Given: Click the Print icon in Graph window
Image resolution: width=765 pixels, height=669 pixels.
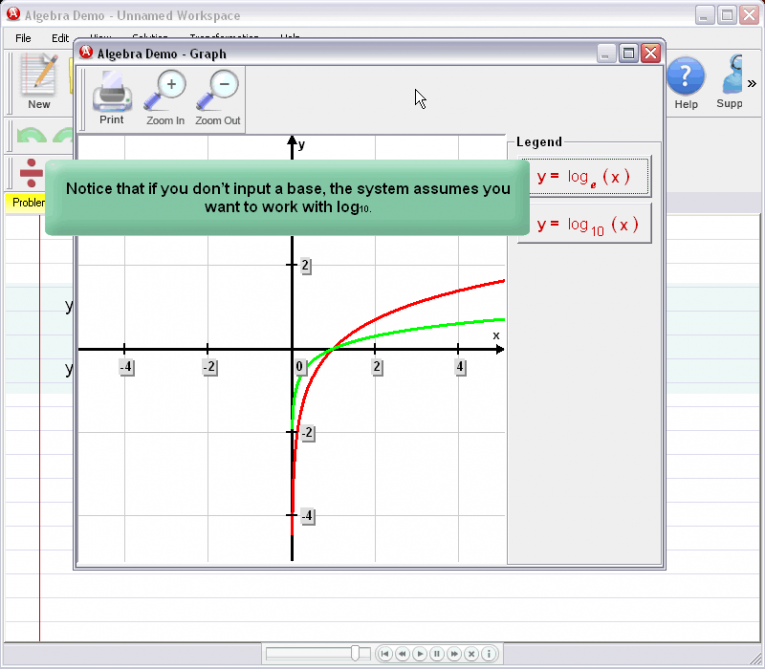Looking at the screenshot, I should 112,98.
